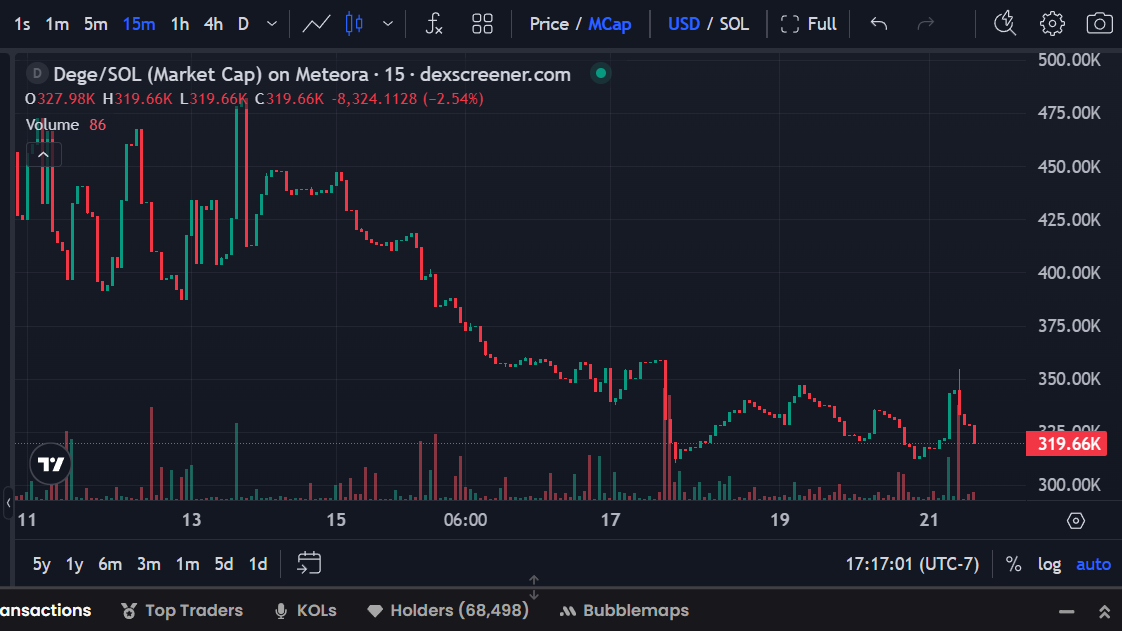Expand the timeframe dropdown next to D
The height and width of the screenshot is (631, 1122).
pos(268,24)
